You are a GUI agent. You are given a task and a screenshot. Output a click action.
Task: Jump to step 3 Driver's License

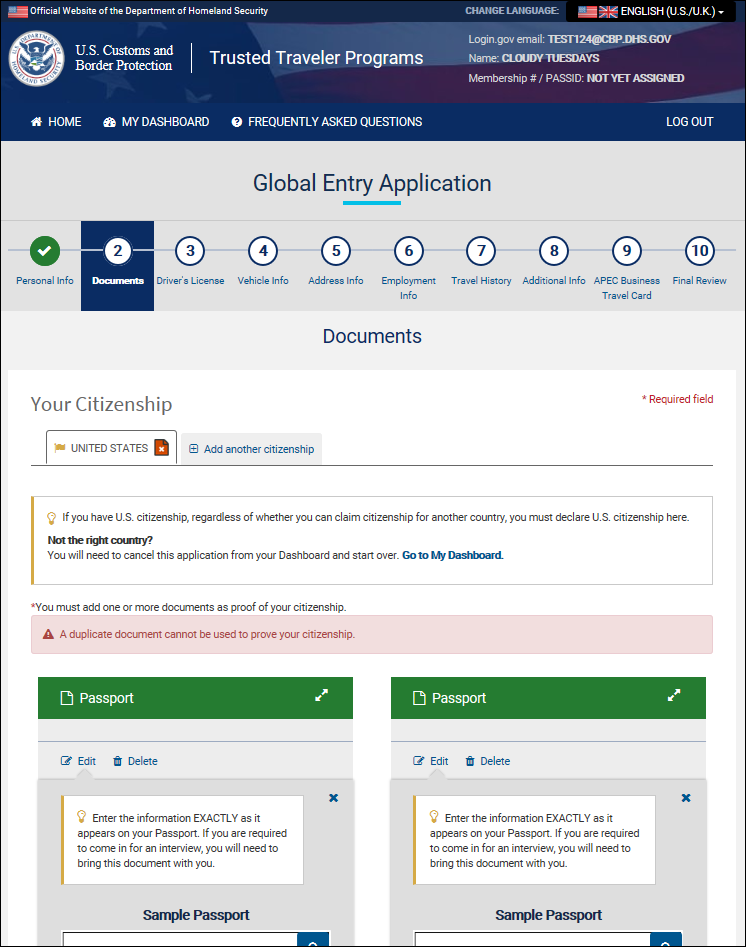tap(190, 251)
